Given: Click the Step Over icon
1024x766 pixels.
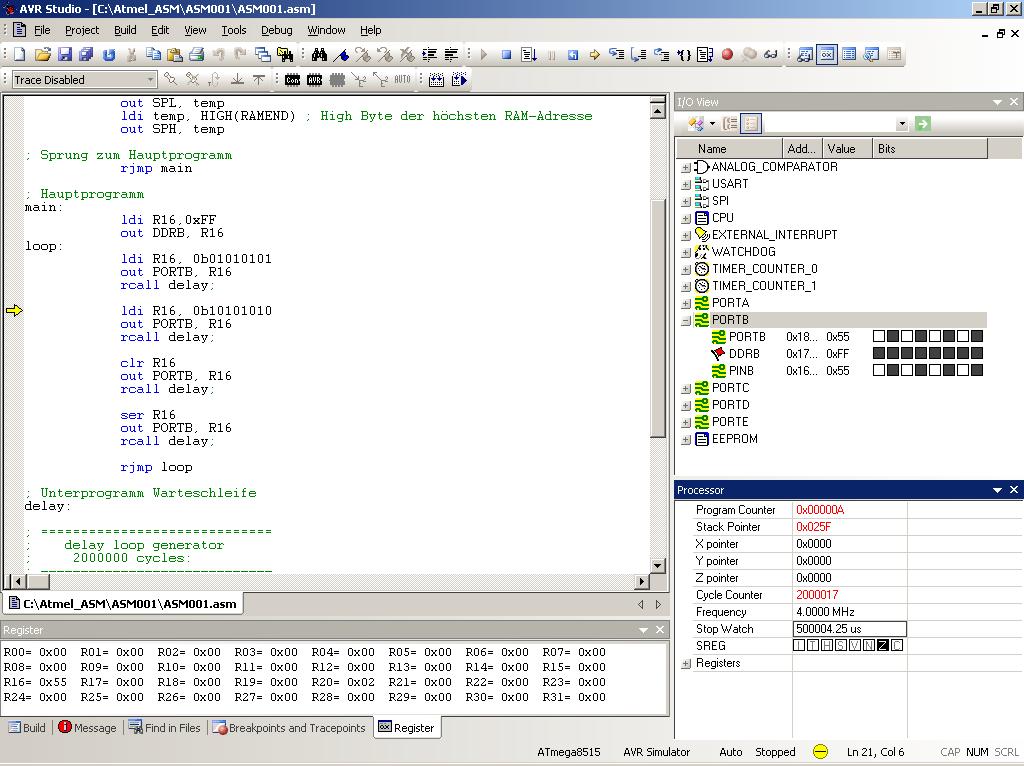Looking at the screenshot, I should pyautogui.click(x=639, y=55).
